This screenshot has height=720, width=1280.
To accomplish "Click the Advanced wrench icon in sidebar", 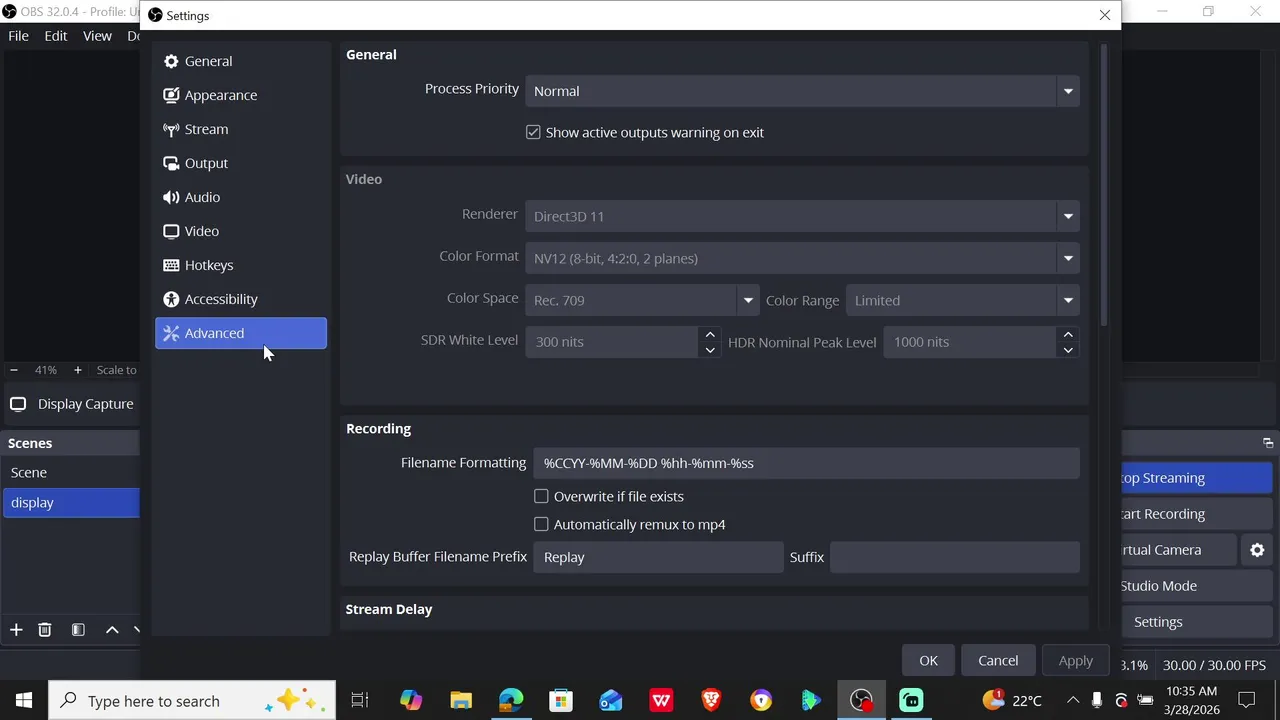I will tap(171, 333).
